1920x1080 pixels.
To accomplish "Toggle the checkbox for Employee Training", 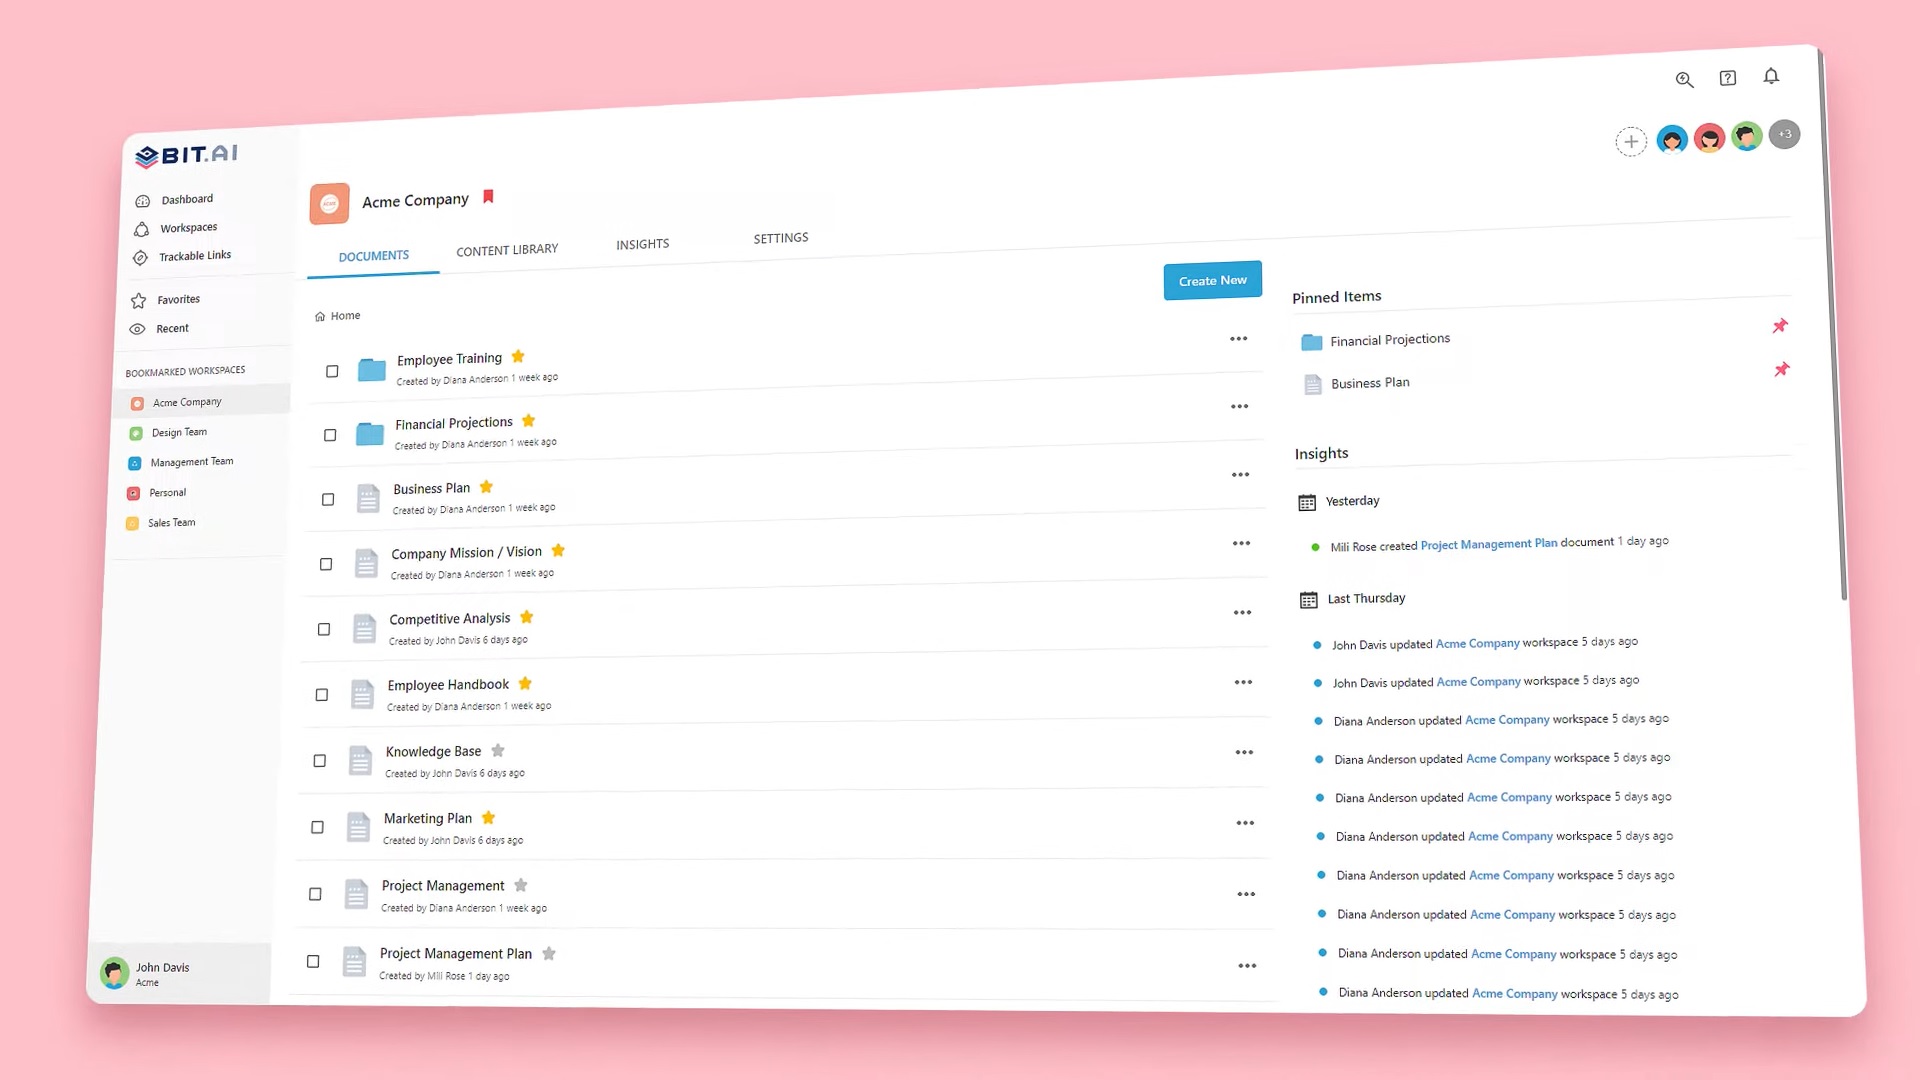I will (x=331, y=369).
